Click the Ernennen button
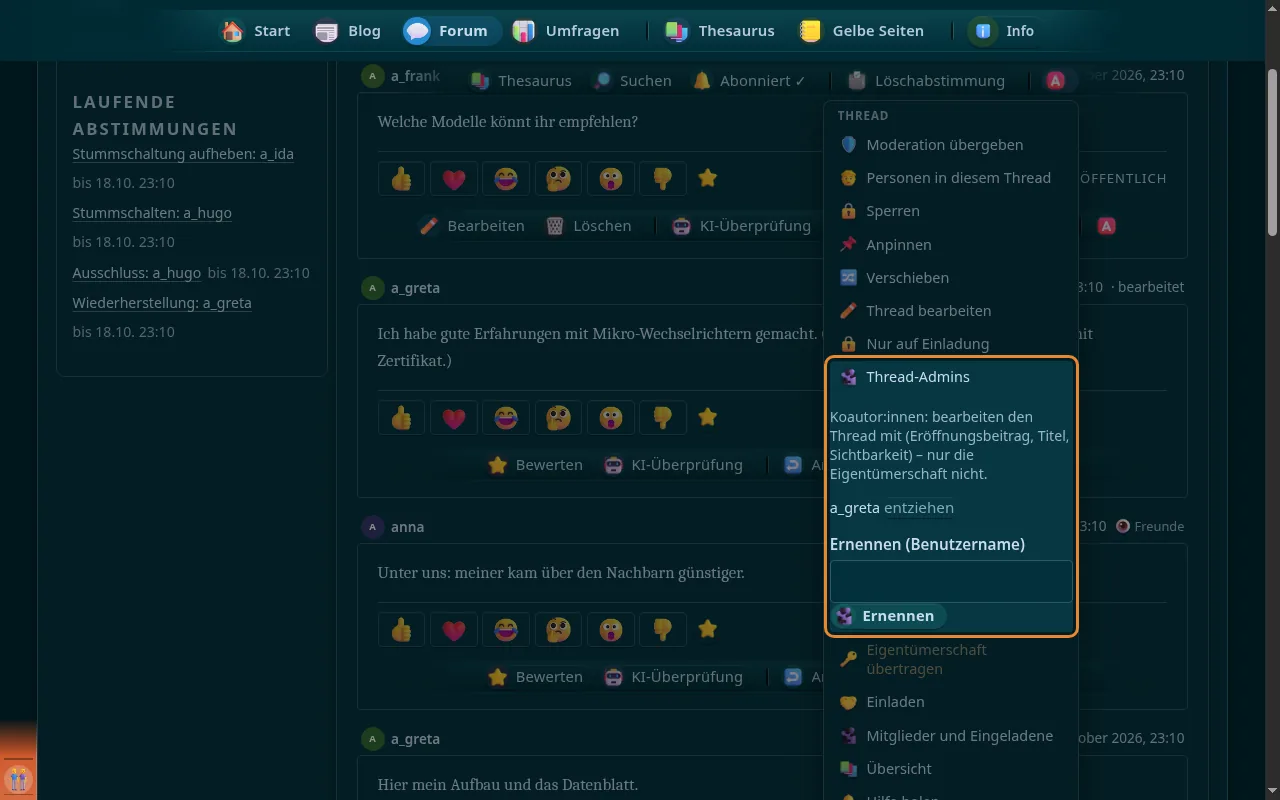This screenshot has height=800, width=1280. pos(888,616)
